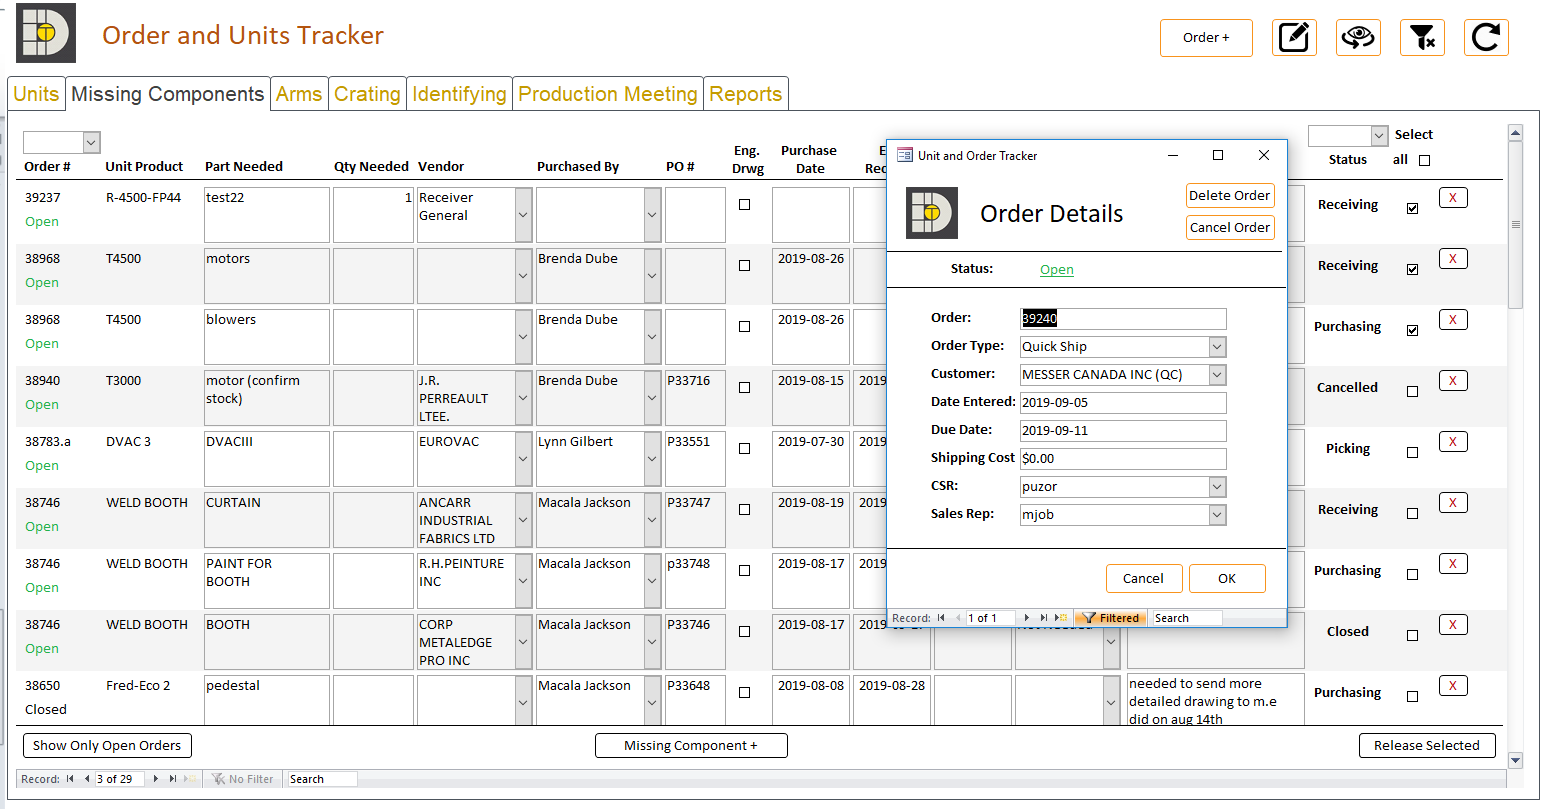Viewport: 1553px width, 809px height.
Task: Switch to the Arms tab
Action: (x=299, y=94)
